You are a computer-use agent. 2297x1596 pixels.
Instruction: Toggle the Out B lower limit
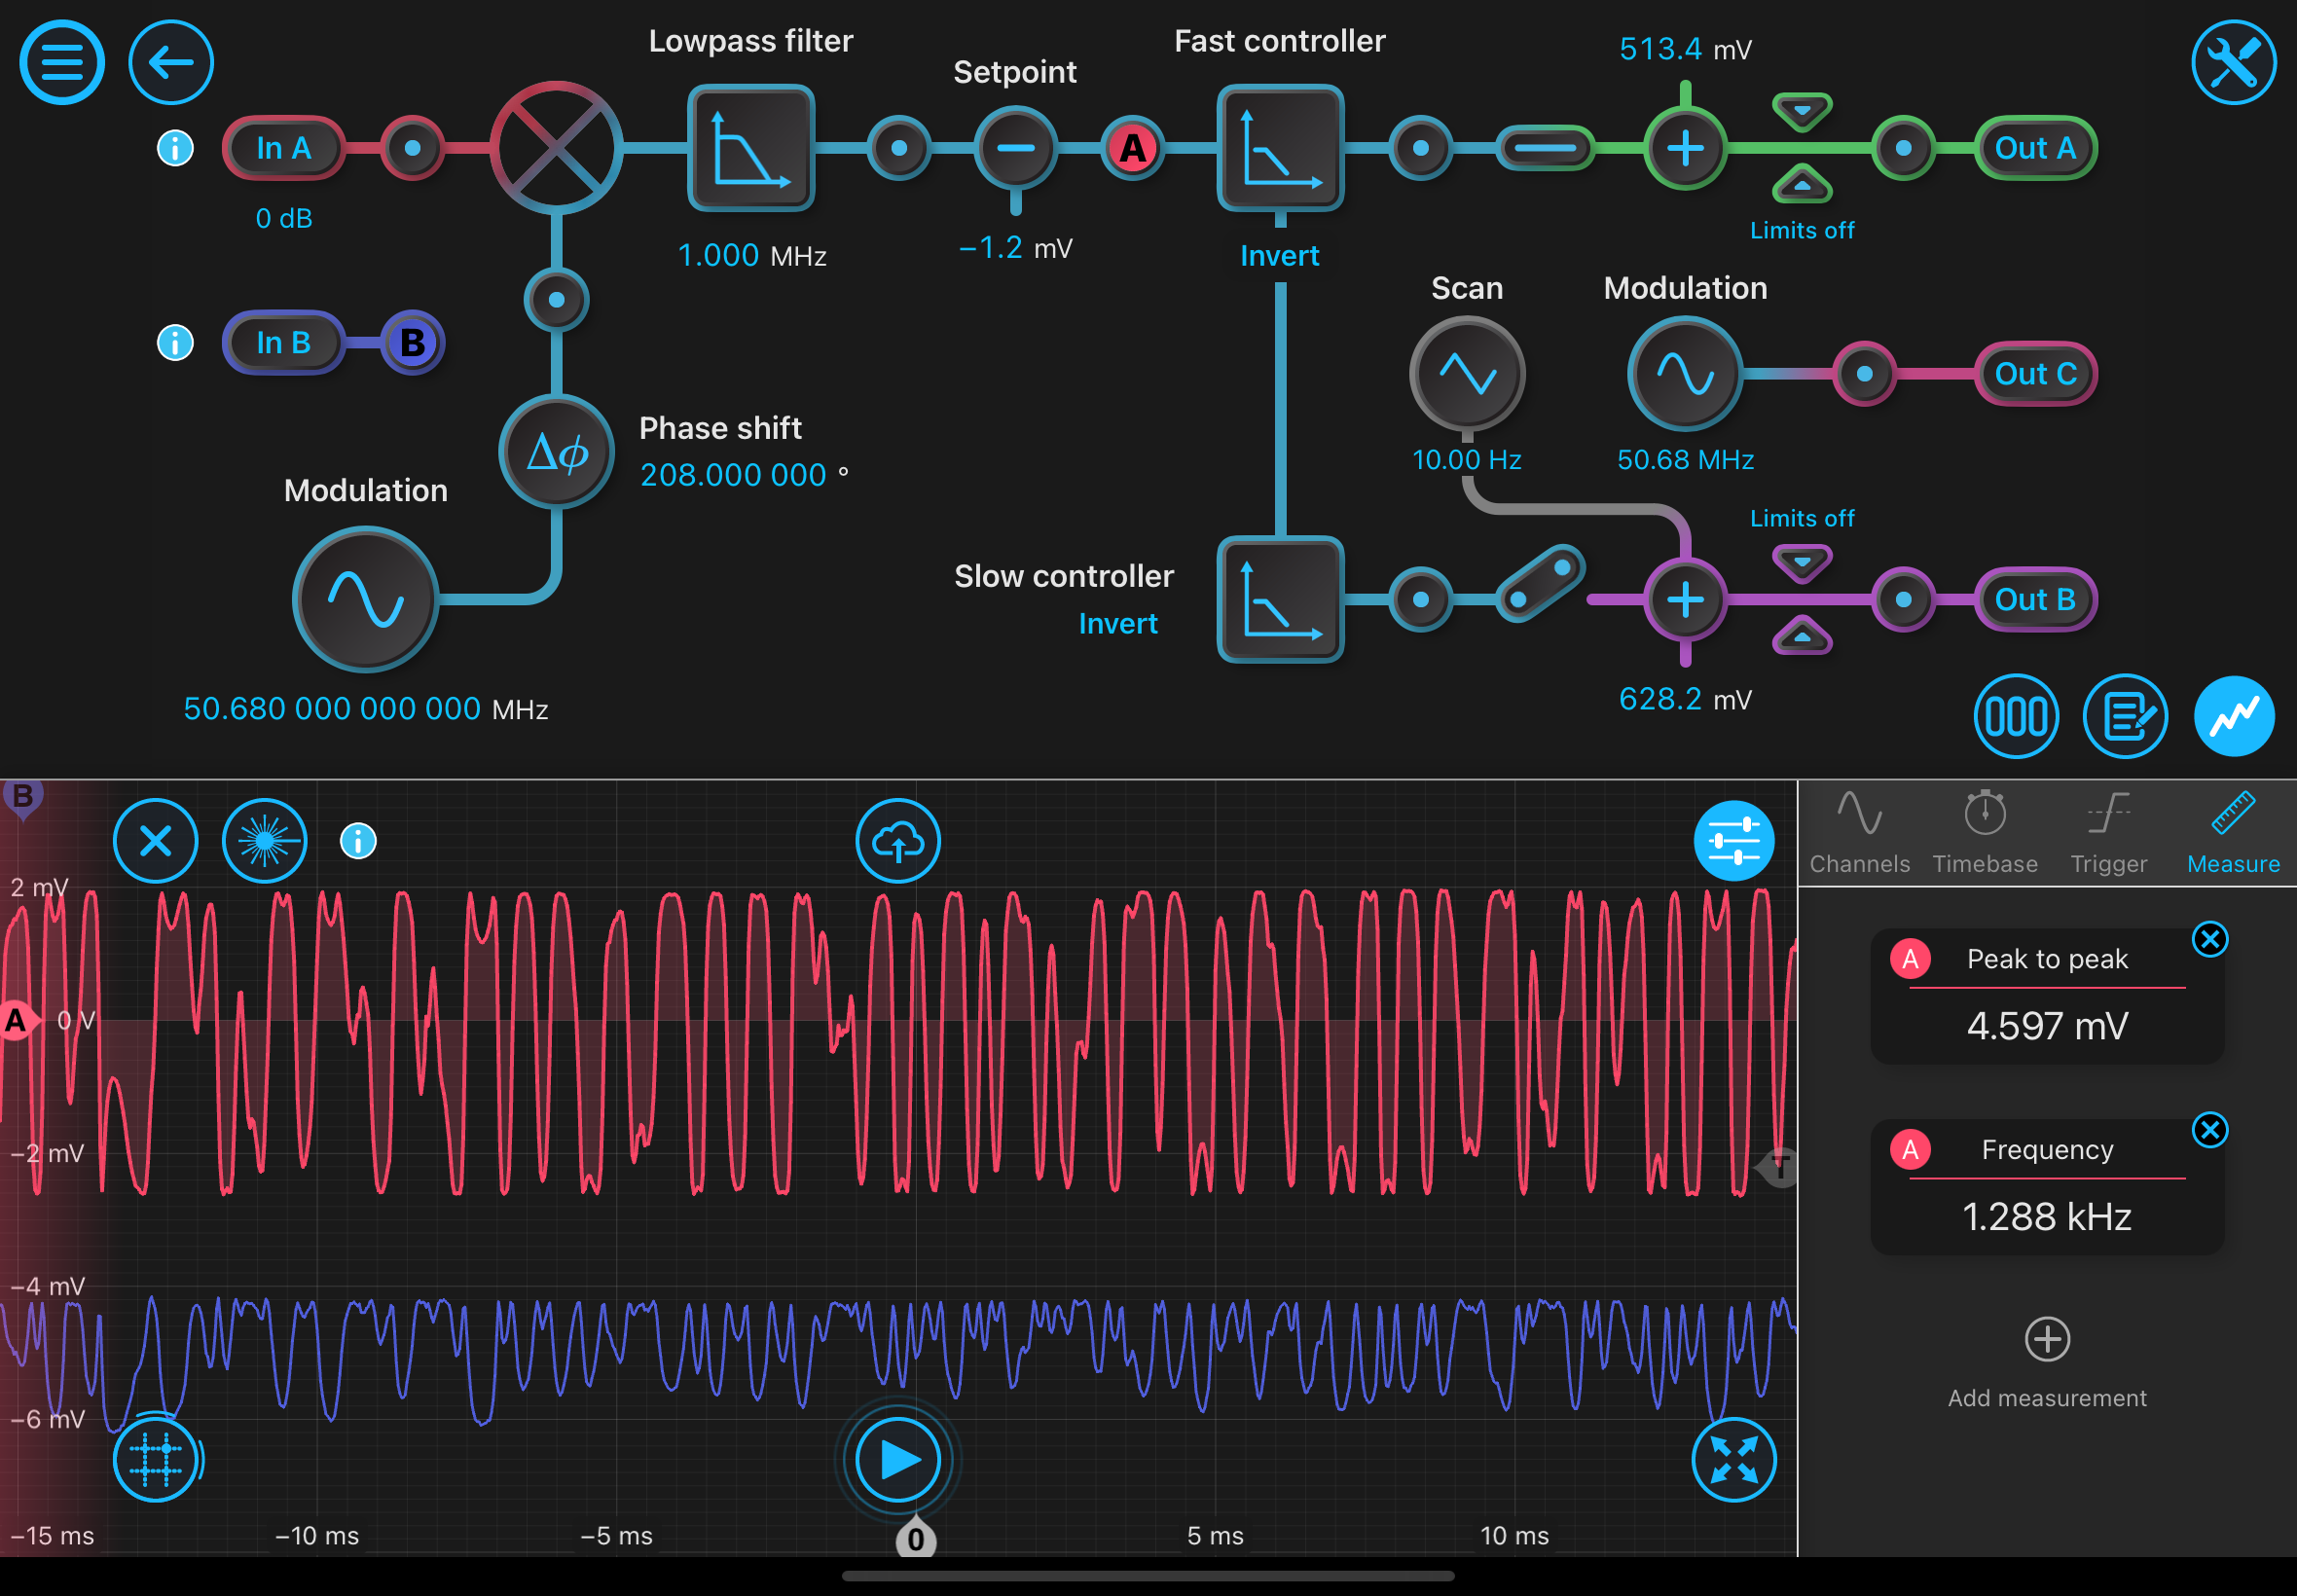tap(1802, 635)
